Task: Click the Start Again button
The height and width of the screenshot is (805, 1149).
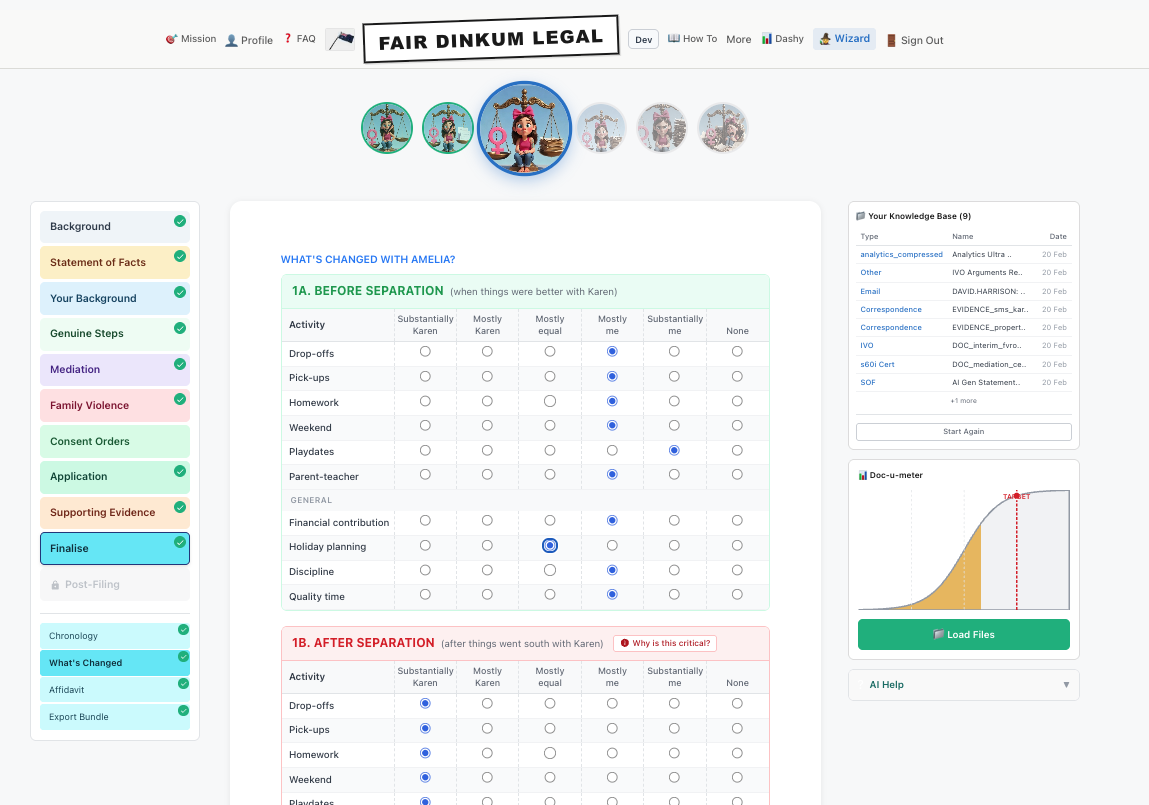Action: (964, 431)
